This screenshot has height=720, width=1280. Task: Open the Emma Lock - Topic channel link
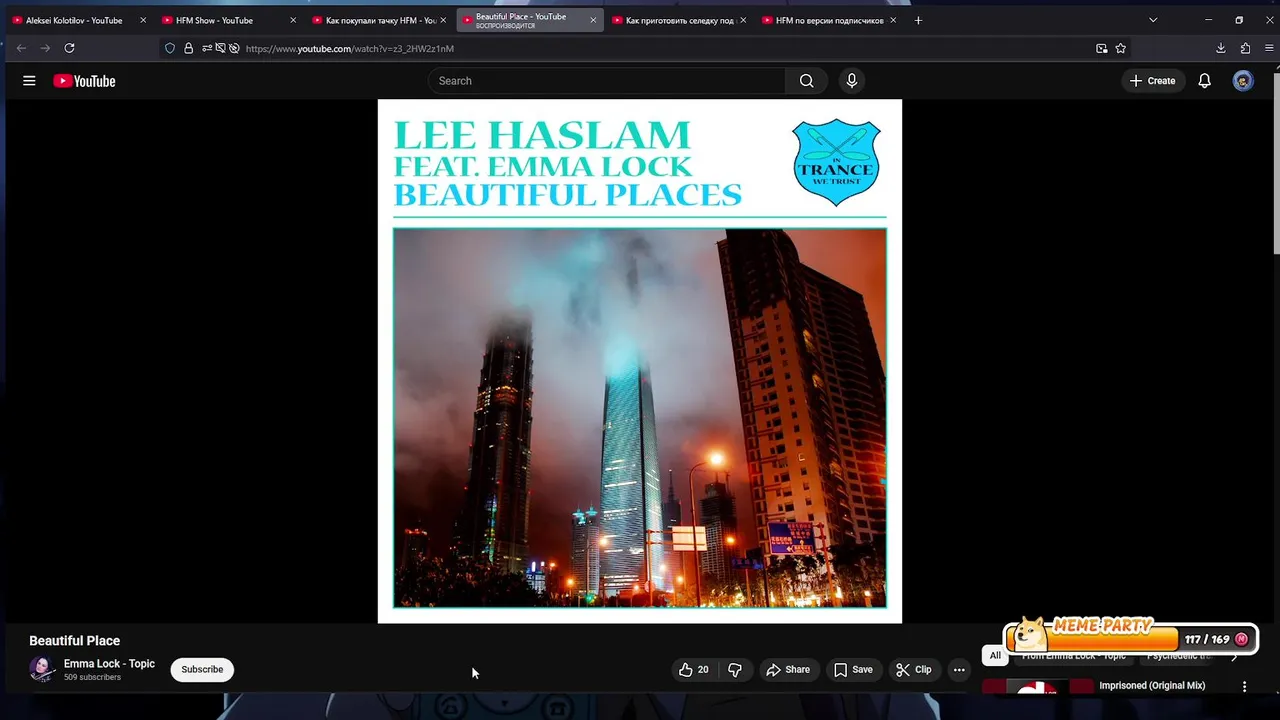(x=109, y=664)
